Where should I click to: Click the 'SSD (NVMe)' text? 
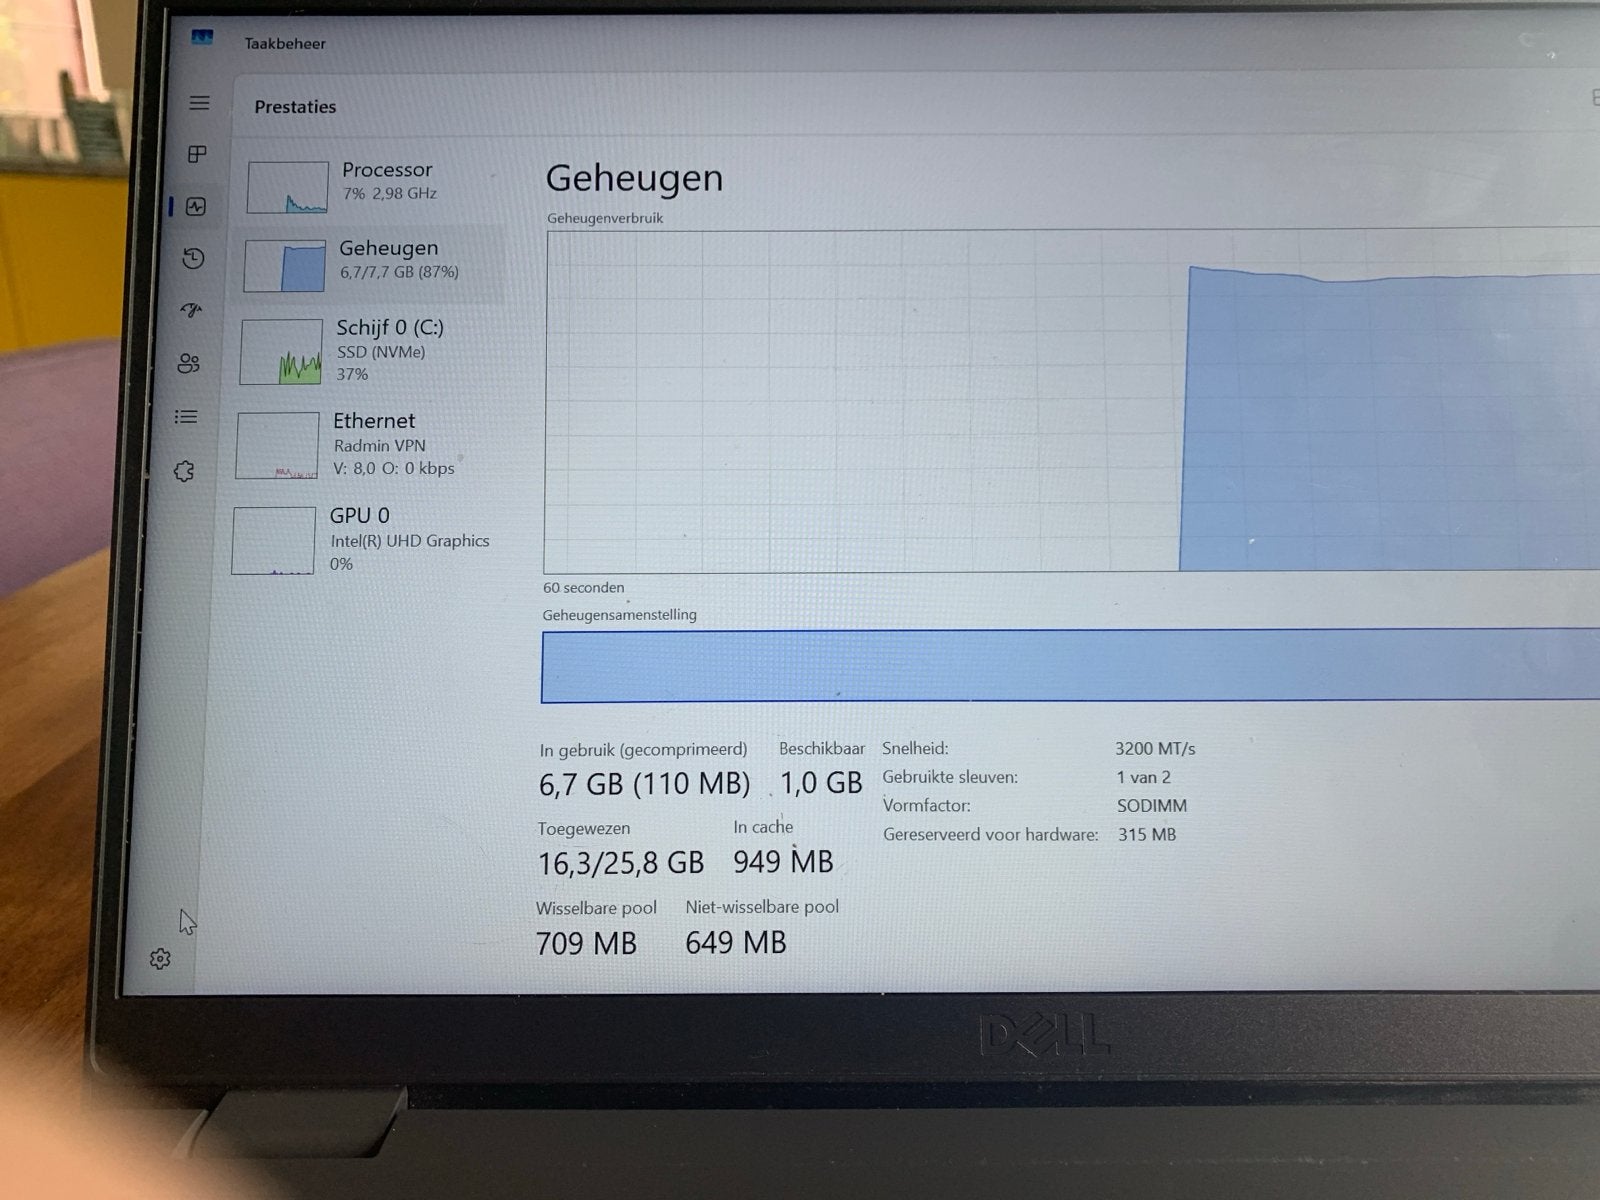coord(381,352)
